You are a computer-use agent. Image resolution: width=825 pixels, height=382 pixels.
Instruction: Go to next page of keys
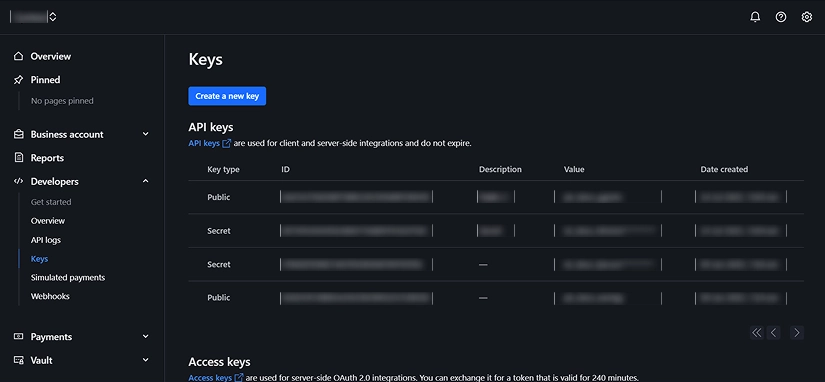click(x=797, y=333)
